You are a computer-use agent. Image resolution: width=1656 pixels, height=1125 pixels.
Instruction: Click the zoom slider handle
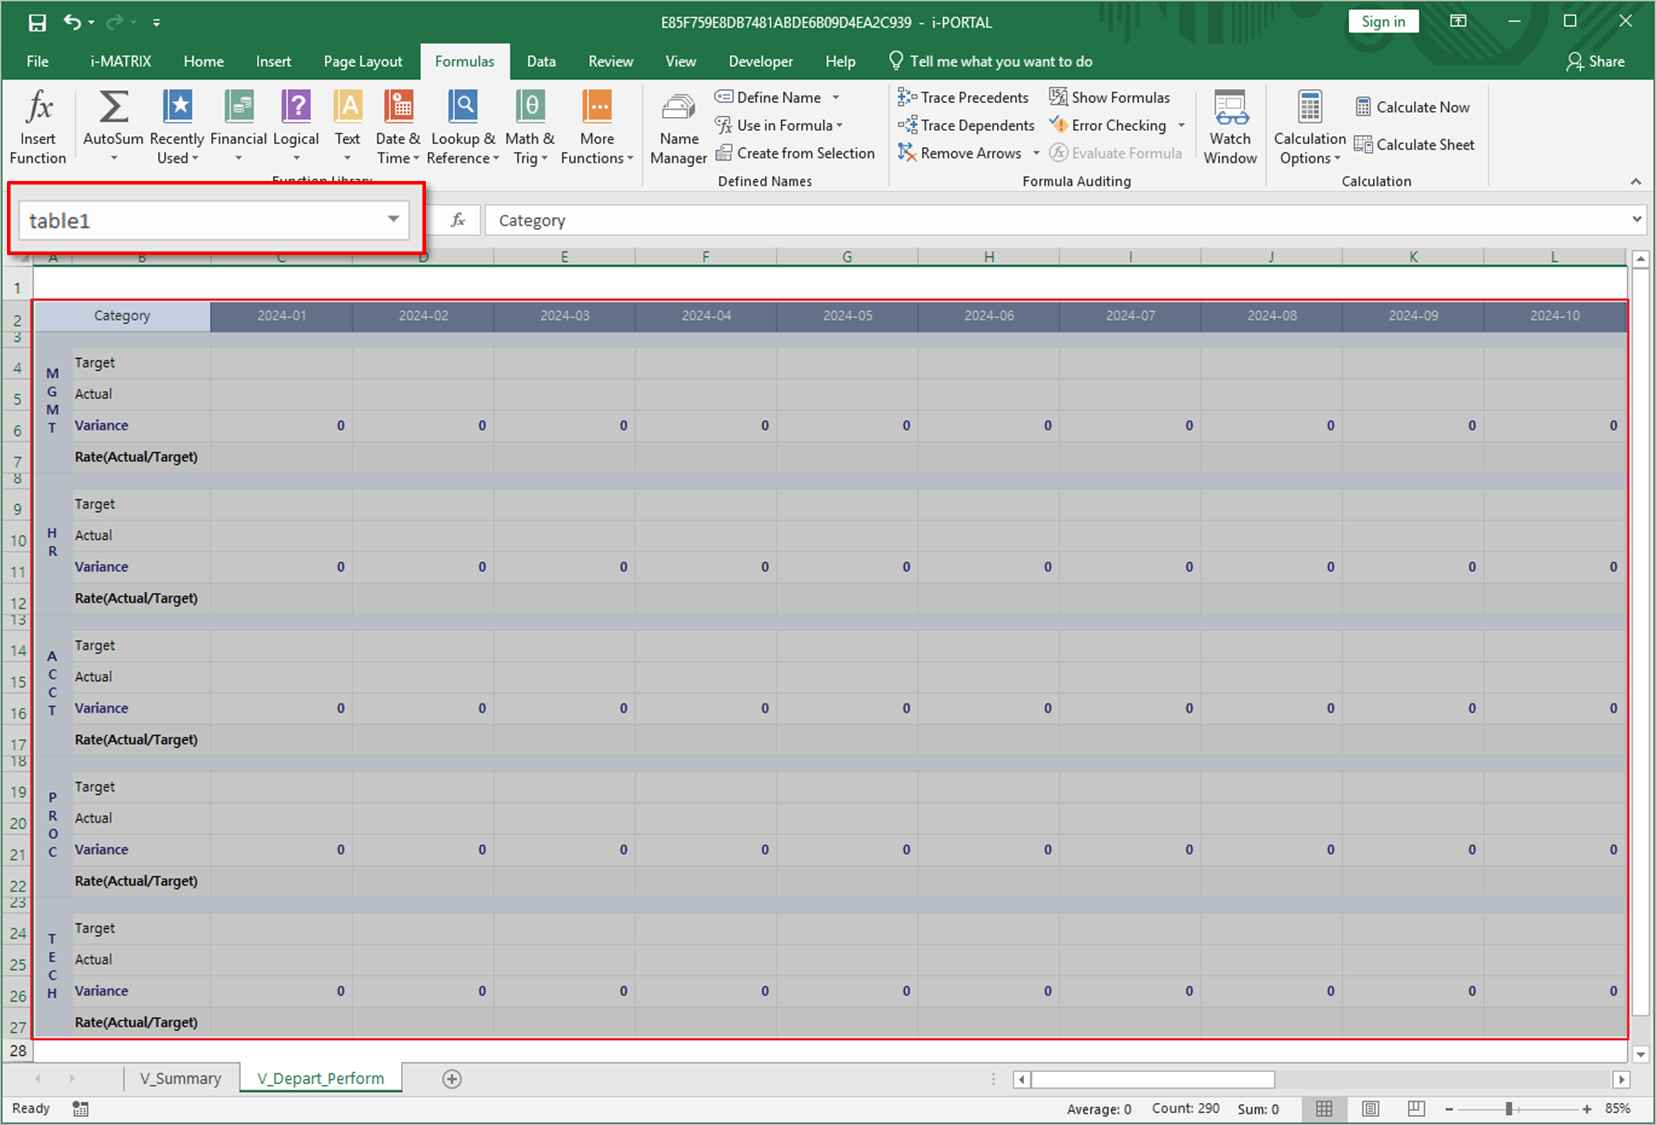coord(1508,1109)
